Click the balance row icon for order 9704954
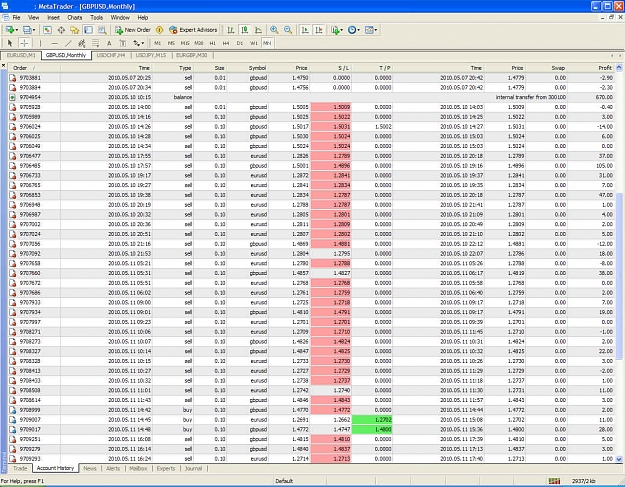 point(12,97)
